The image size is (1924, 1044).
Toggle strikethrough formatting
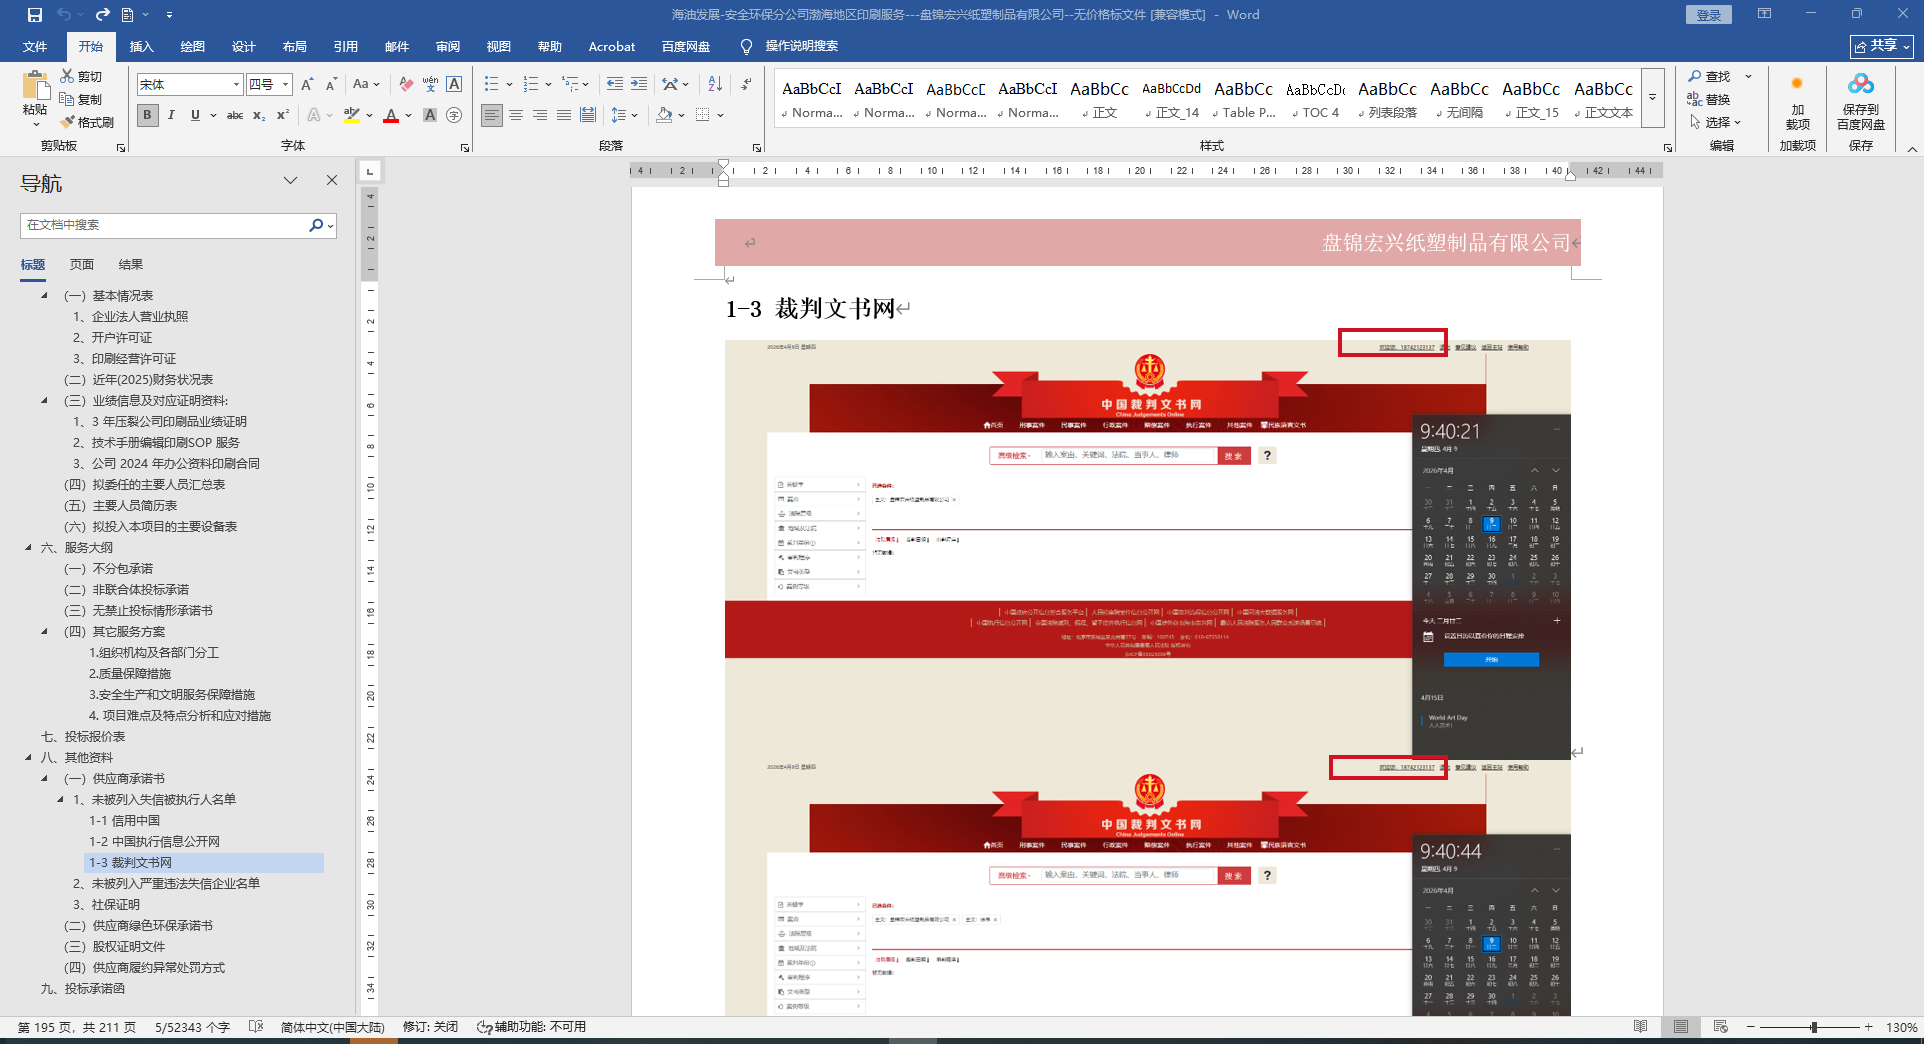[x=235, y=115]
